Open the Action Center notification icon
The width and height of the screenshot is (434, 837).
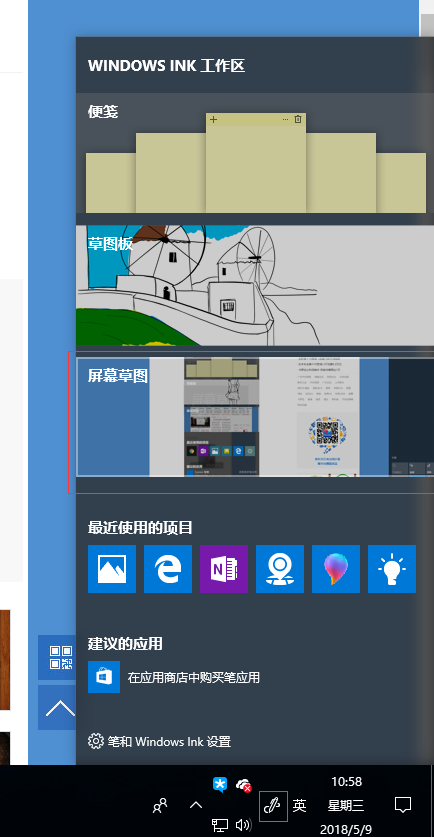(x=403, y=805)
